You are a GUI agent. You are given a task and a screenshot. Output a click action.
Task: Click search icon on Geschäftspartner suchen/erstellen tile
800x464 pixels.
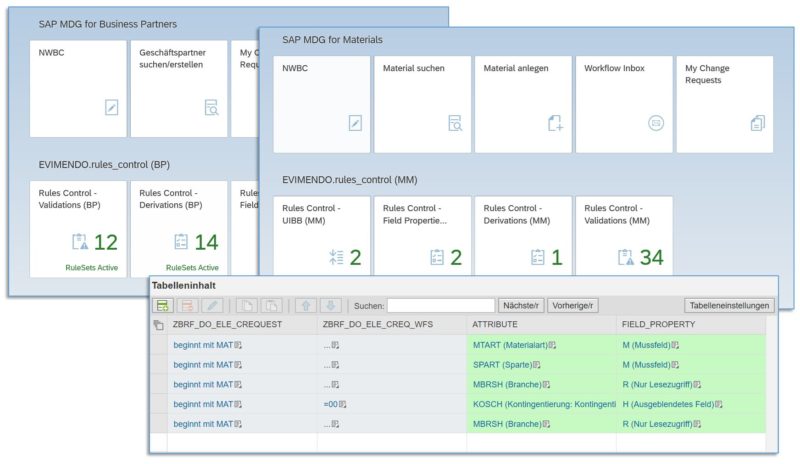click(211, 107)
